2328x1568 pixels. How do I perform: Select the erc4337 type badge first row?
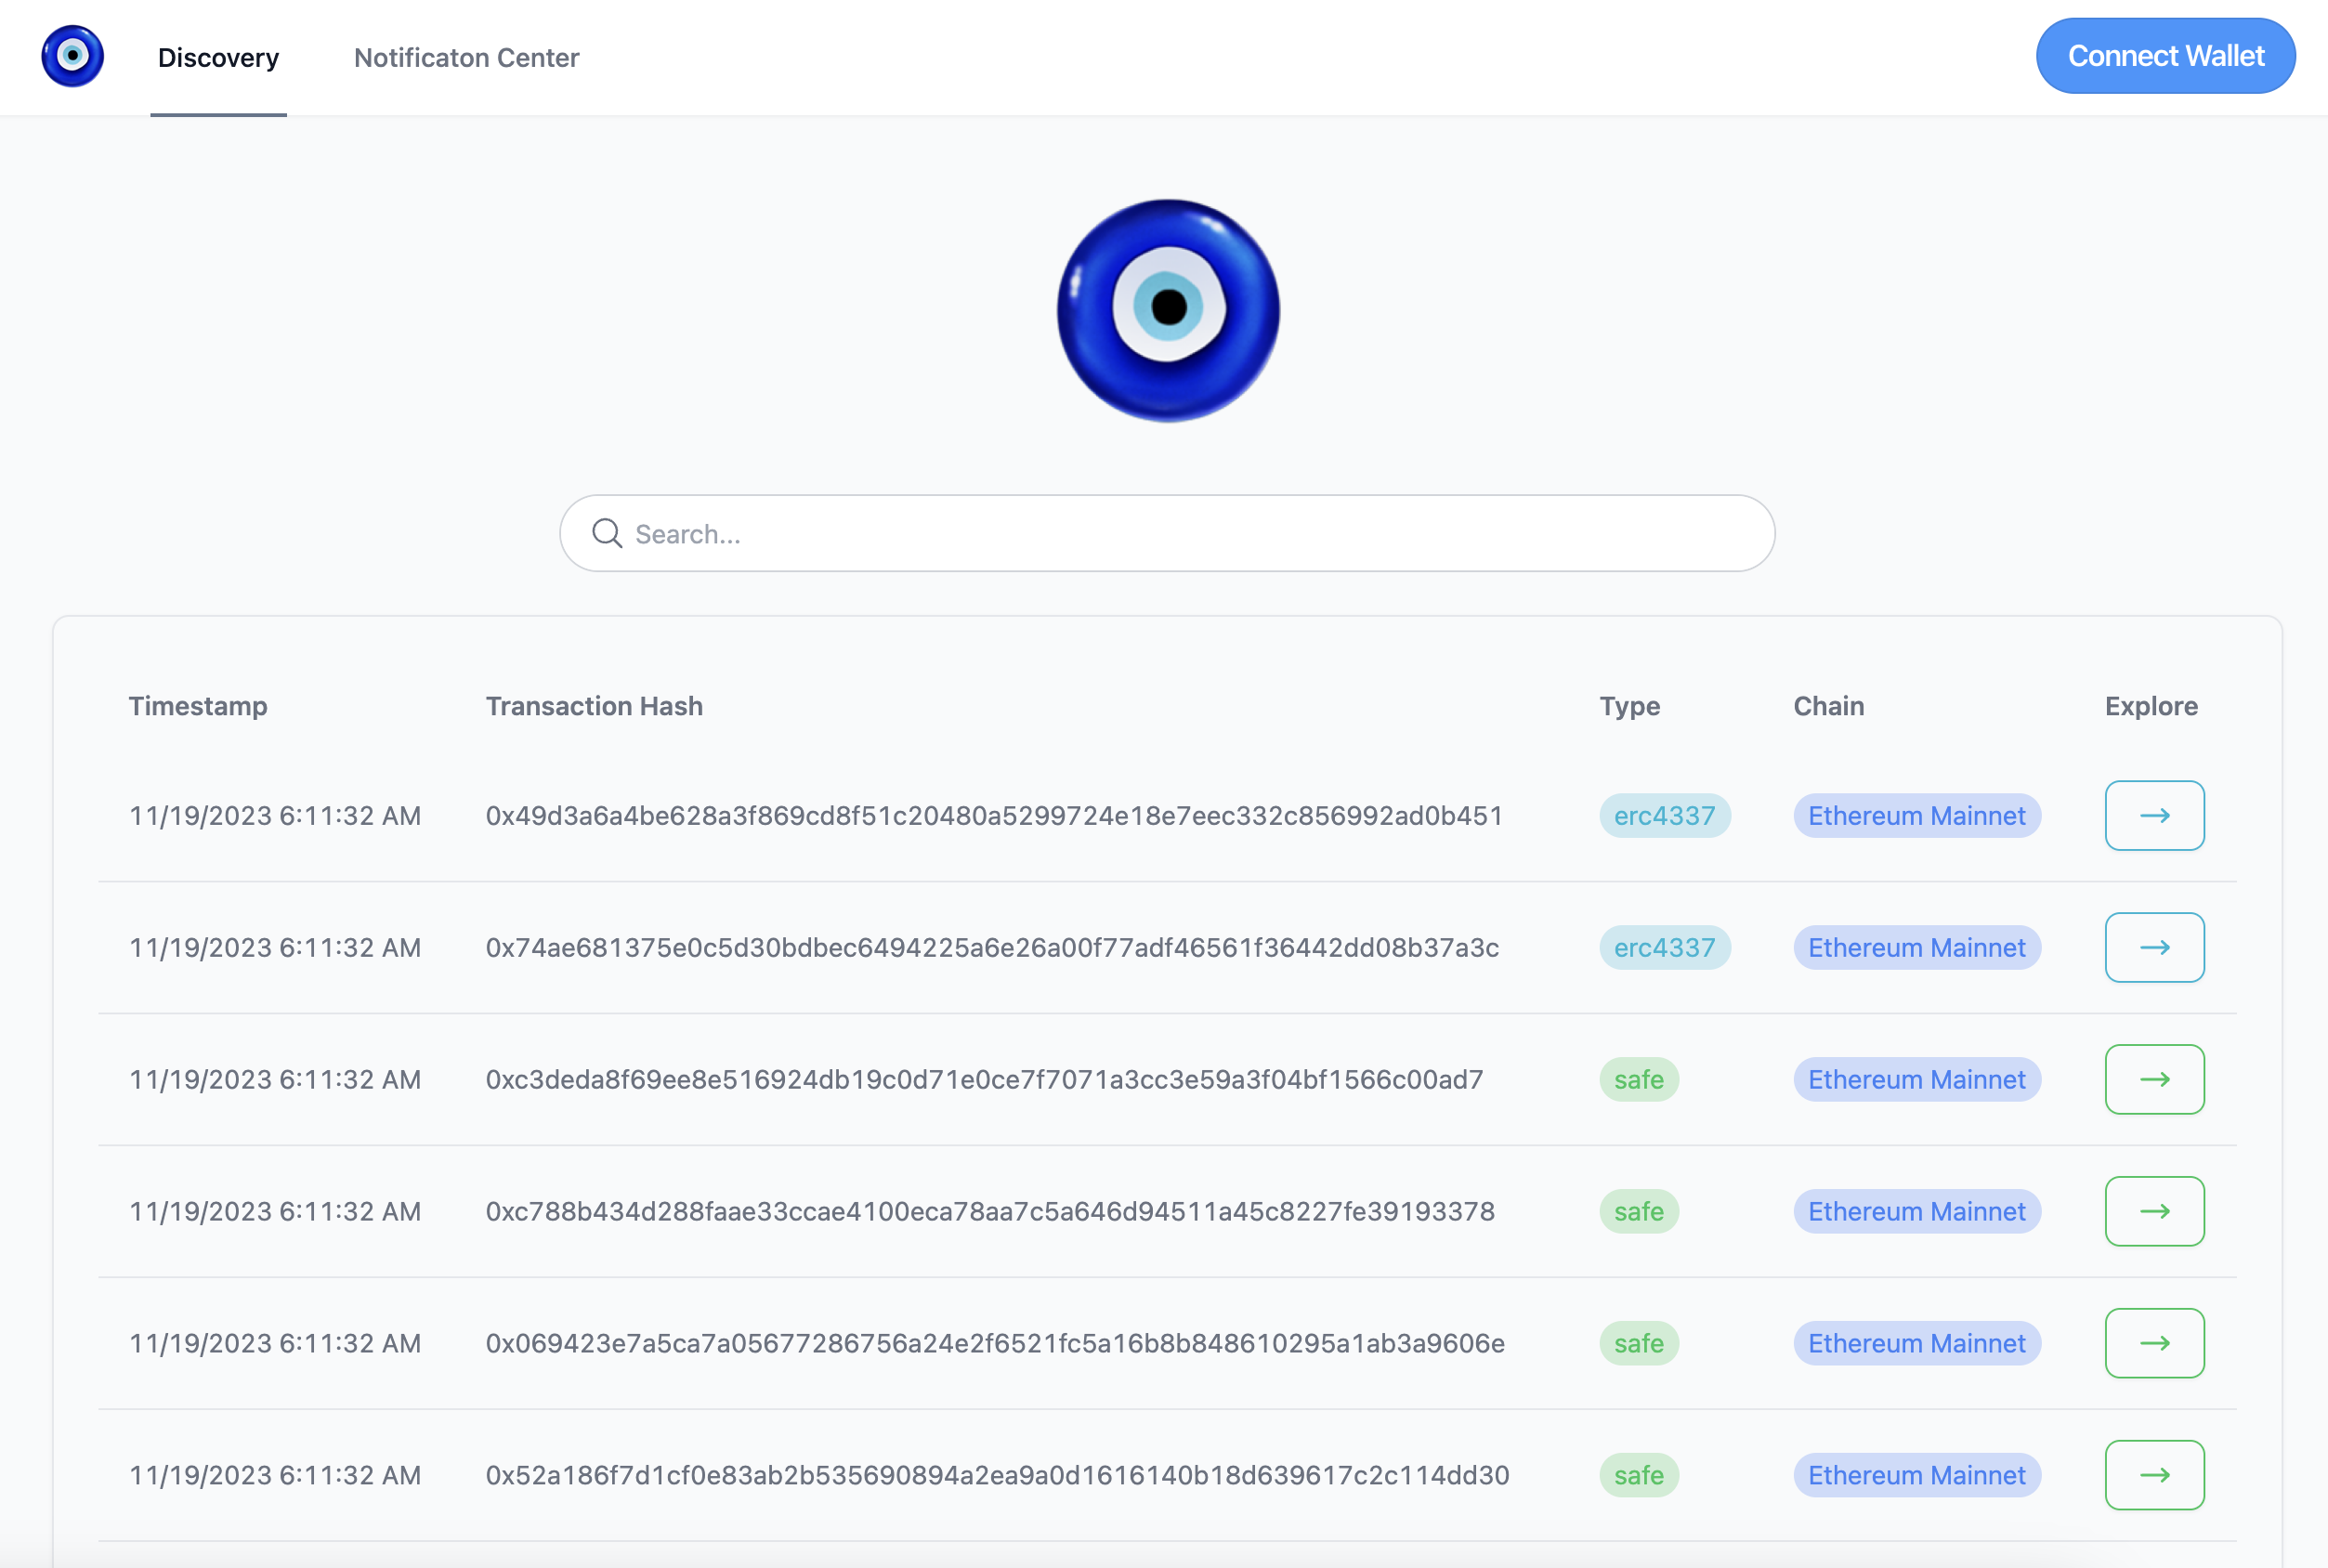coord(1663,814)
